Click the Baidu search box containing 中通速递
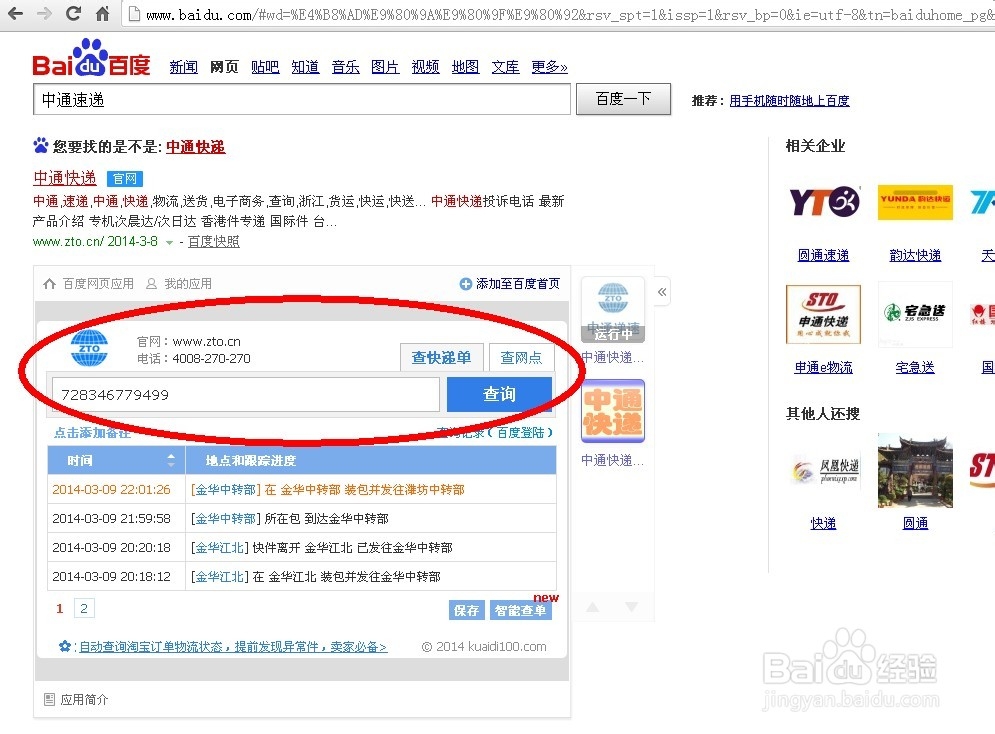Image resolution: width=995 pixels, height=734 pixels. (x=302, y=100)
